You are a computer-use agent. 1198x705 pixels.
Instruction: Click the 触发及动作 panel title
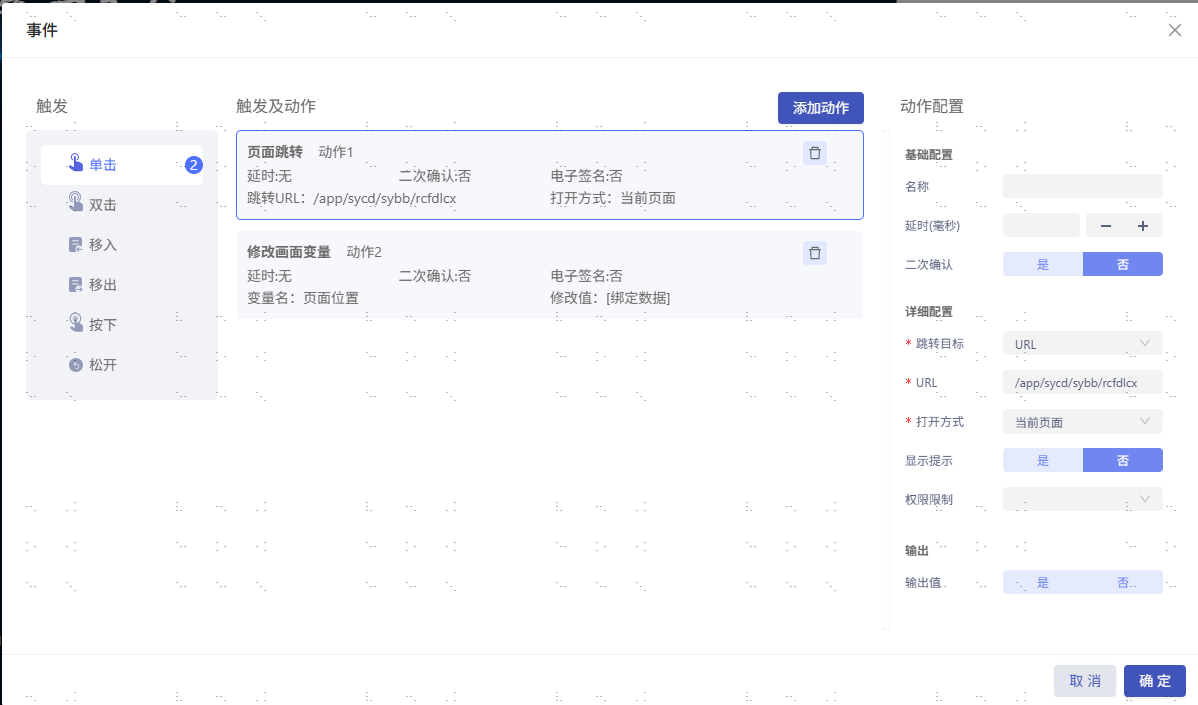[x=276, y=106]
